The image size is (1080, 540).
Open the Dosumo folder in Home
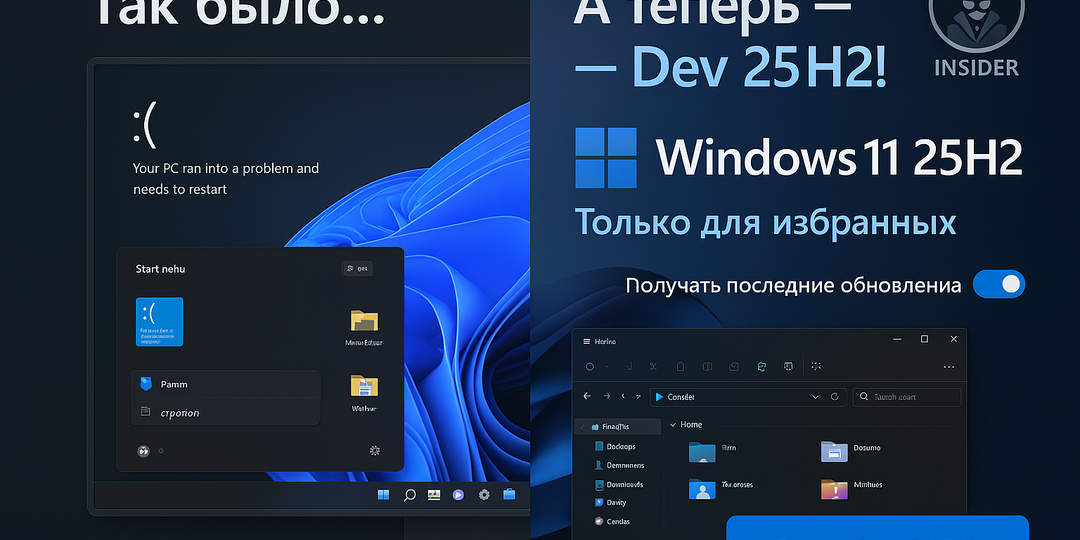(x=851, y=450)
